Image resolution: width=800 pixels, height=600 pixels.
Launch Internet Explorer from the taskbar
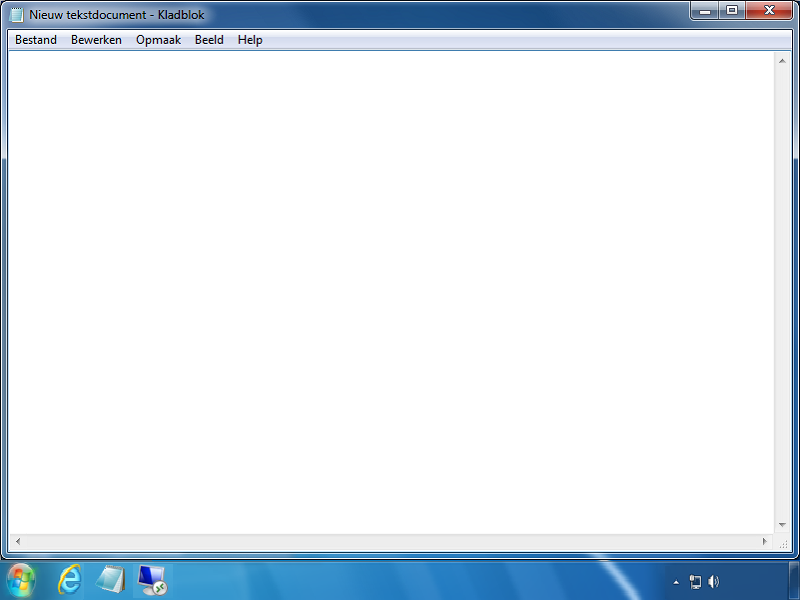pyautogui.click(x=70, y=580)
